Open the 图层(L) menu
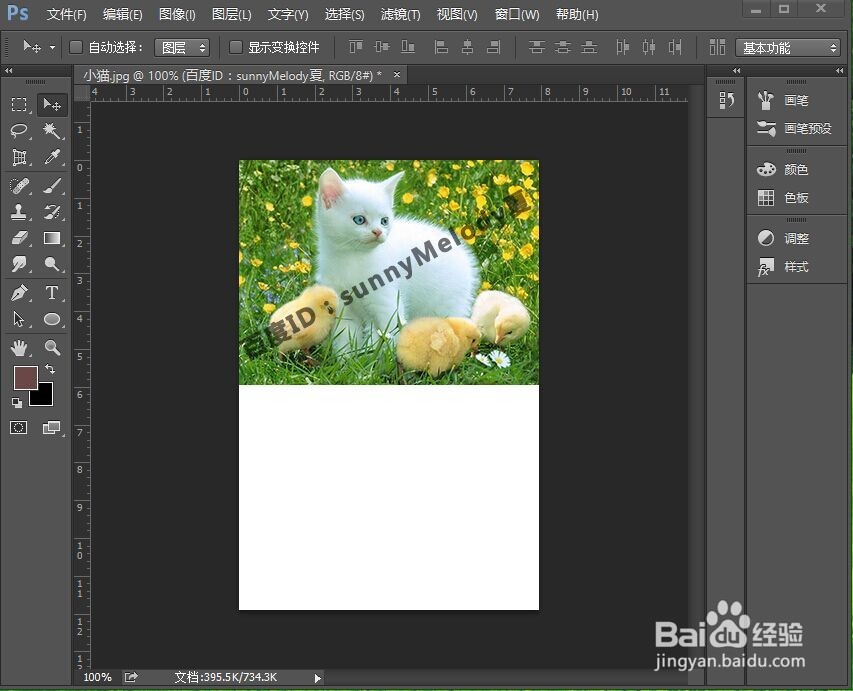The width and height of the screenshot is (853, 691). (232, 15)
